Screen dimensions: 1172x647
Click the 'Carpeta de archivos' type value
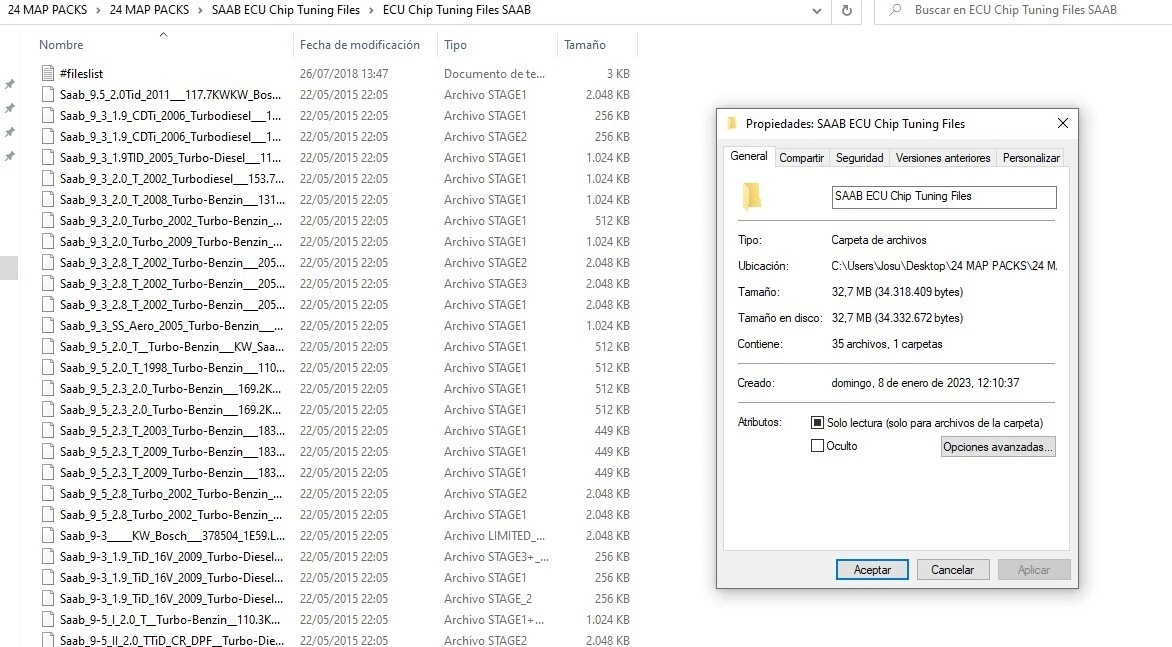pyautogui.click(x=878, y=240)
